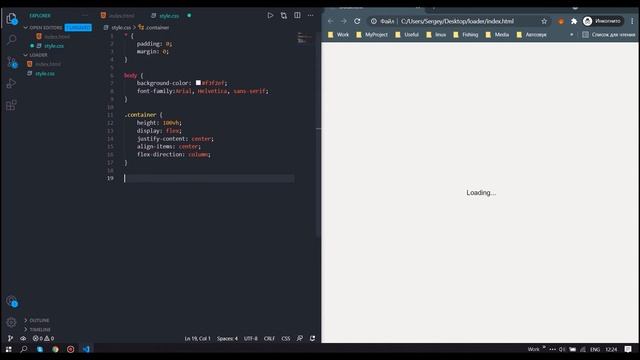Click the ENG language indicator in tray
The height and width of the screenshot is (360, 640).
(595, 349)
